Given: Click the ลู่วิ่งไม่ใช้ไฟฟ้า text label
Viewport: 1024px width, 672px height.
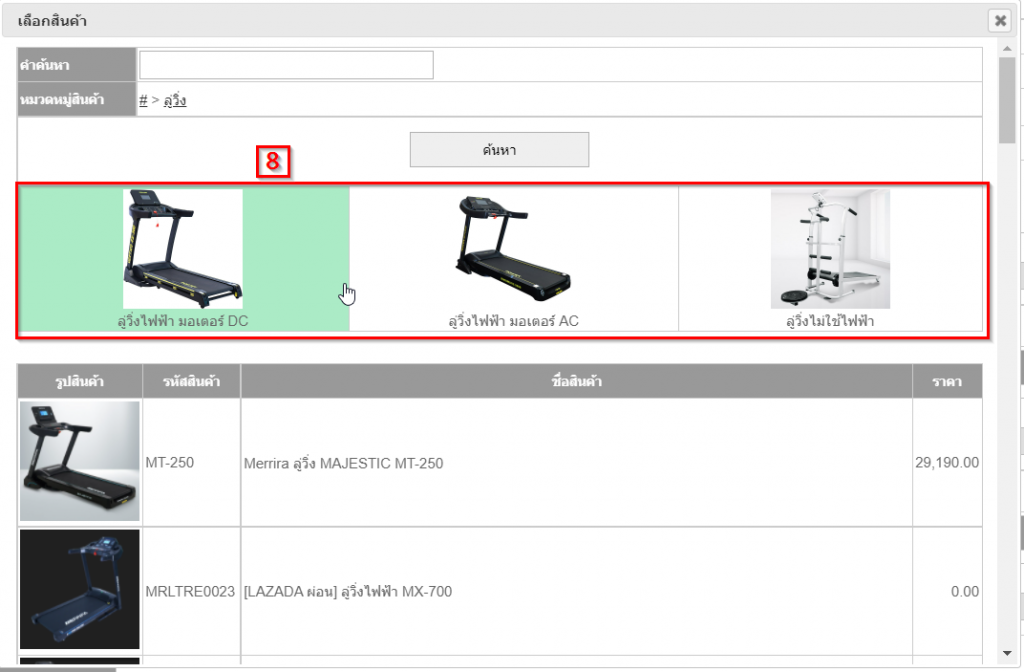Looking at the screenshot, I should click(830, 321).
